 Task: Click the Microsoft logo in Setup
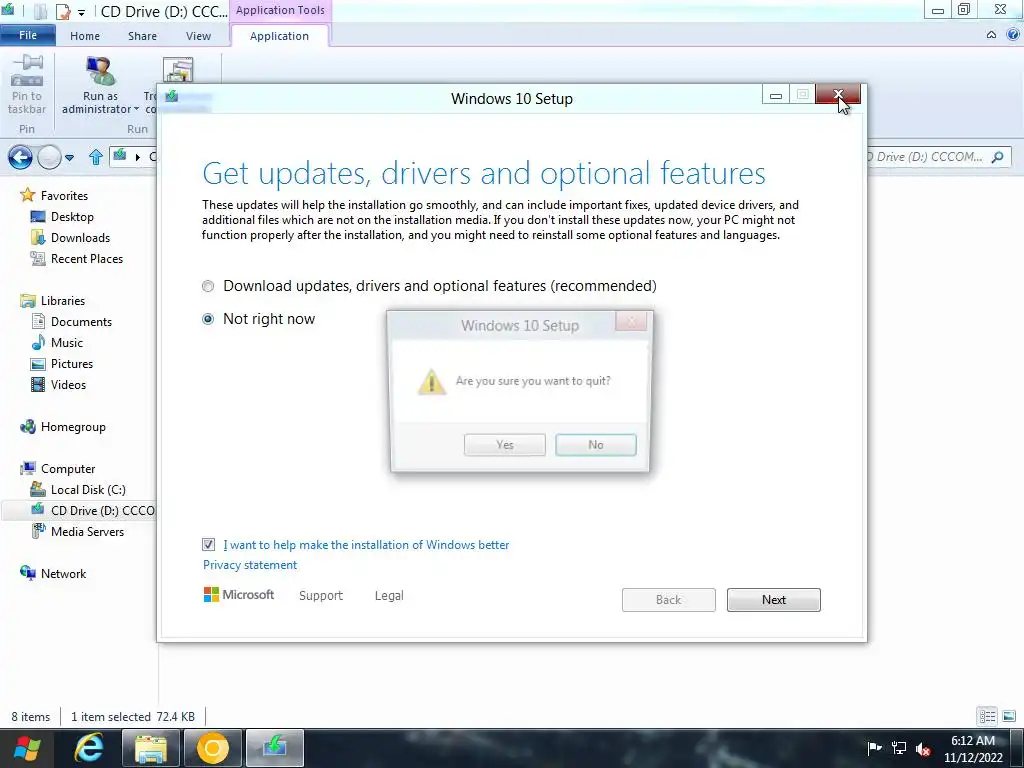[x=239, y=594]
